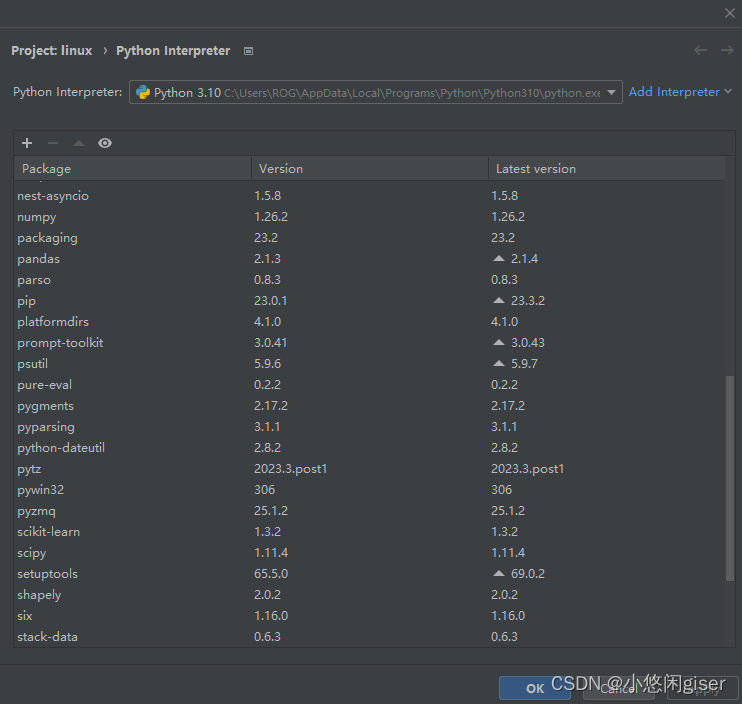Click the back navigation arrow
The height and width of the screenshot is (704, 742).
click(700, 50)
